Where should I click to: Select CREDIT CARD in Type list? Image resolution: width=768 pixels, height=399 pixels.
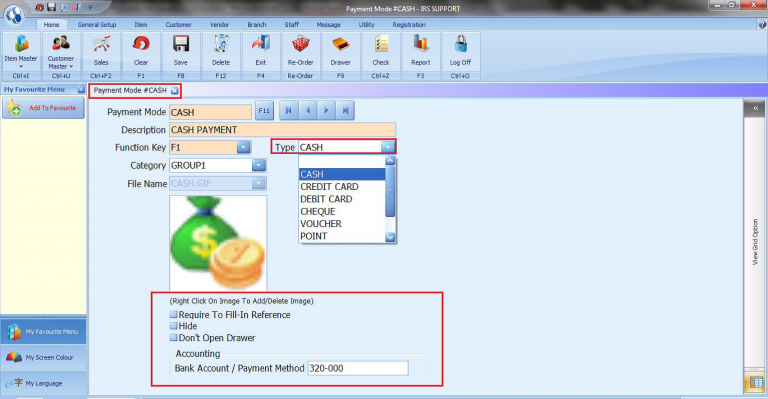click(x=342, y=187)
